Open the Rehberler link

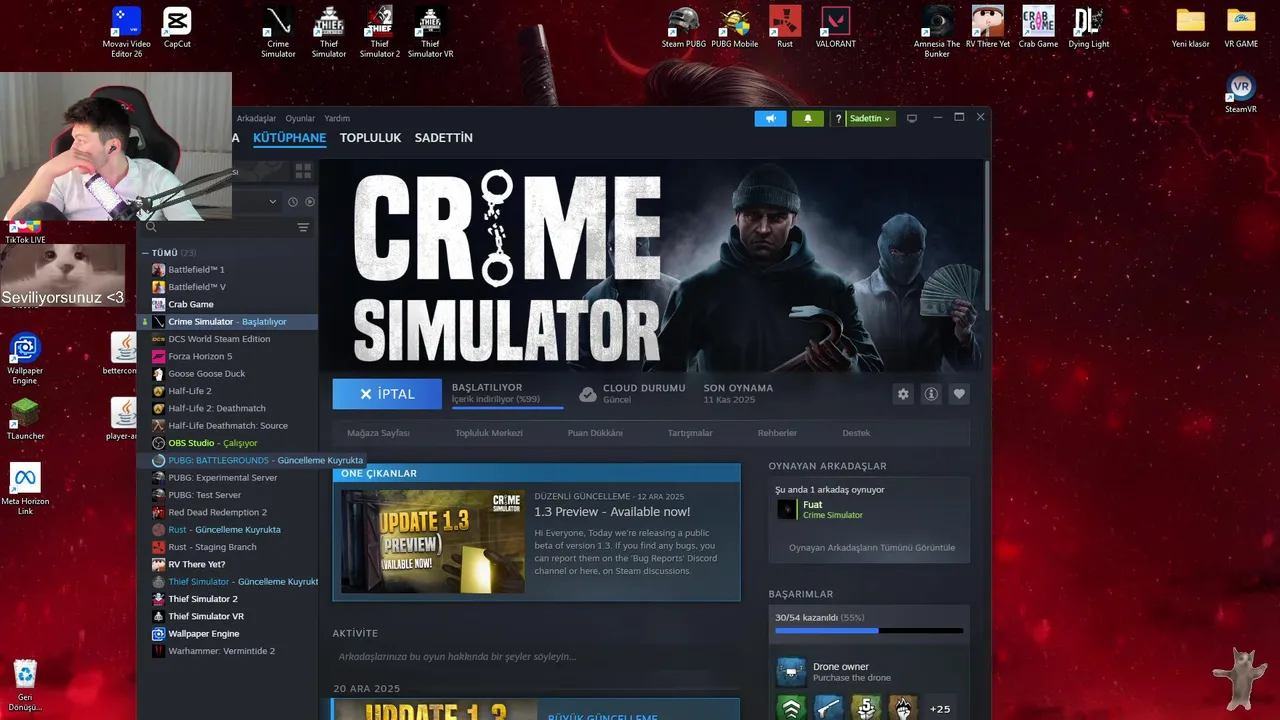point(777,433)
